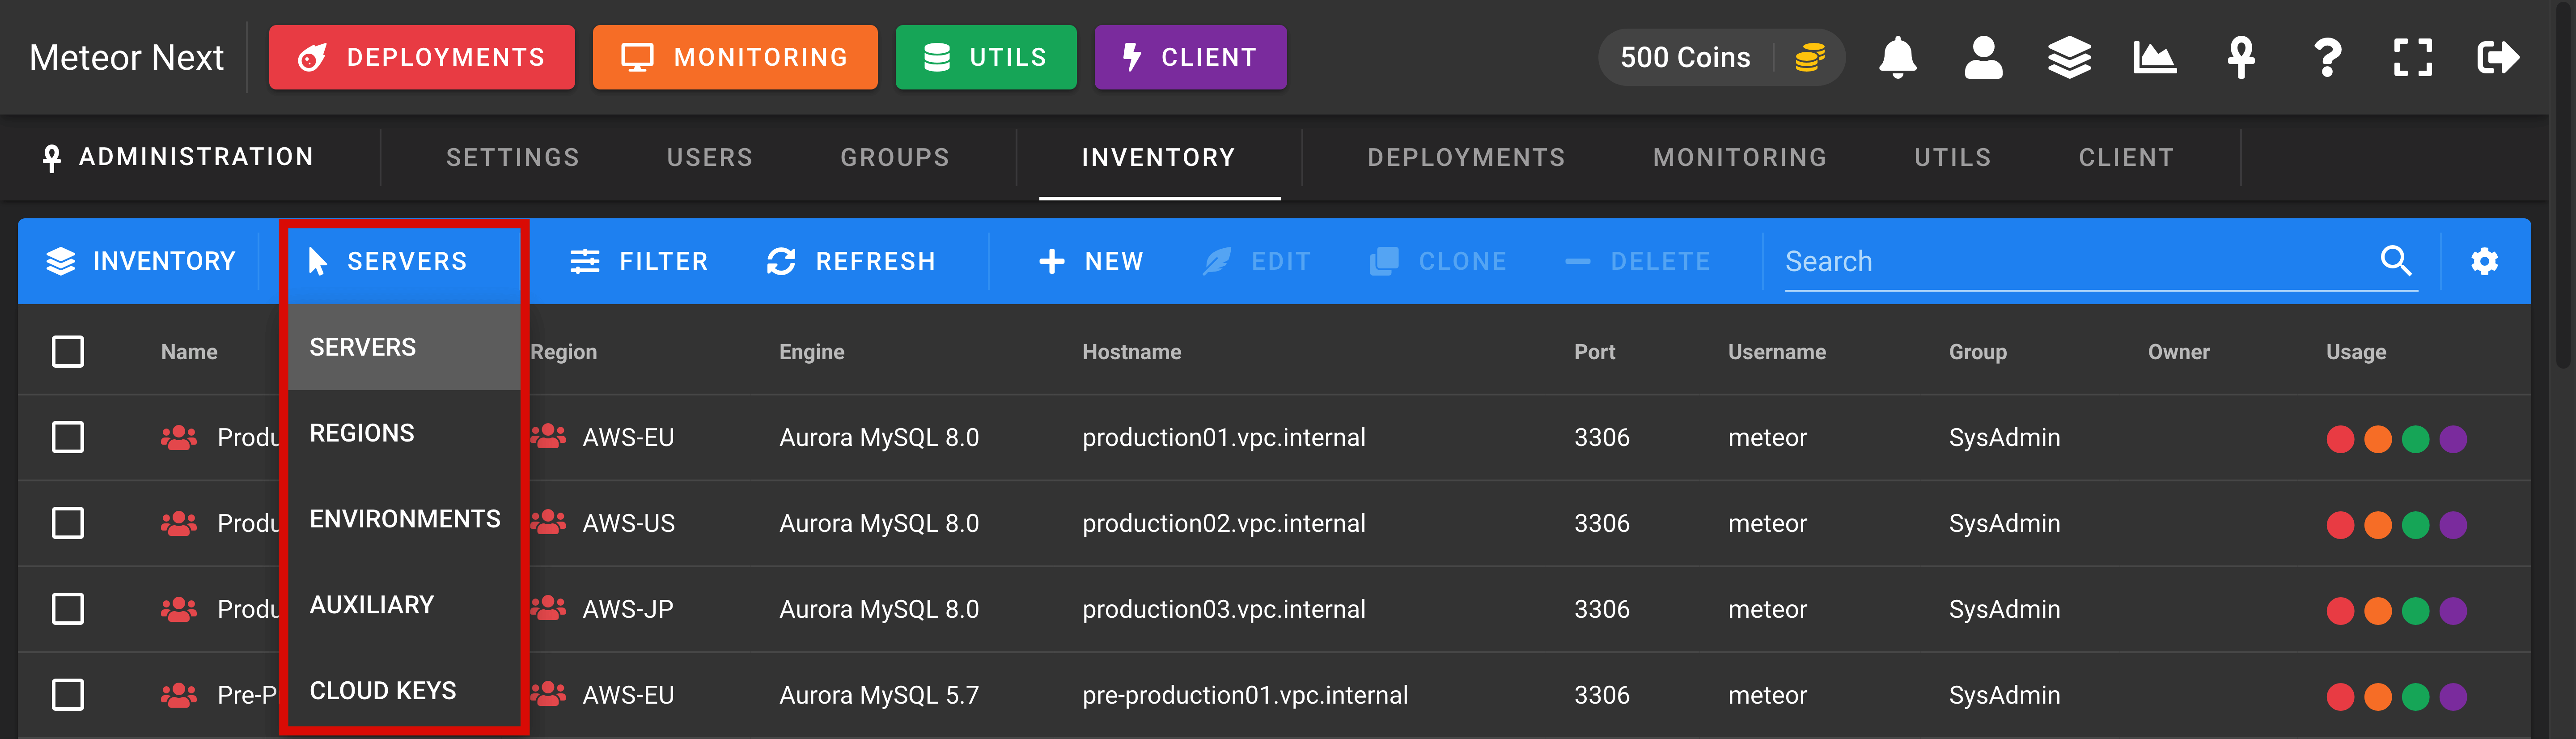This screenshot has height=739, width=2576.
Task: Select SERVERS in the dropdown list
Action: tap(404, 347)
